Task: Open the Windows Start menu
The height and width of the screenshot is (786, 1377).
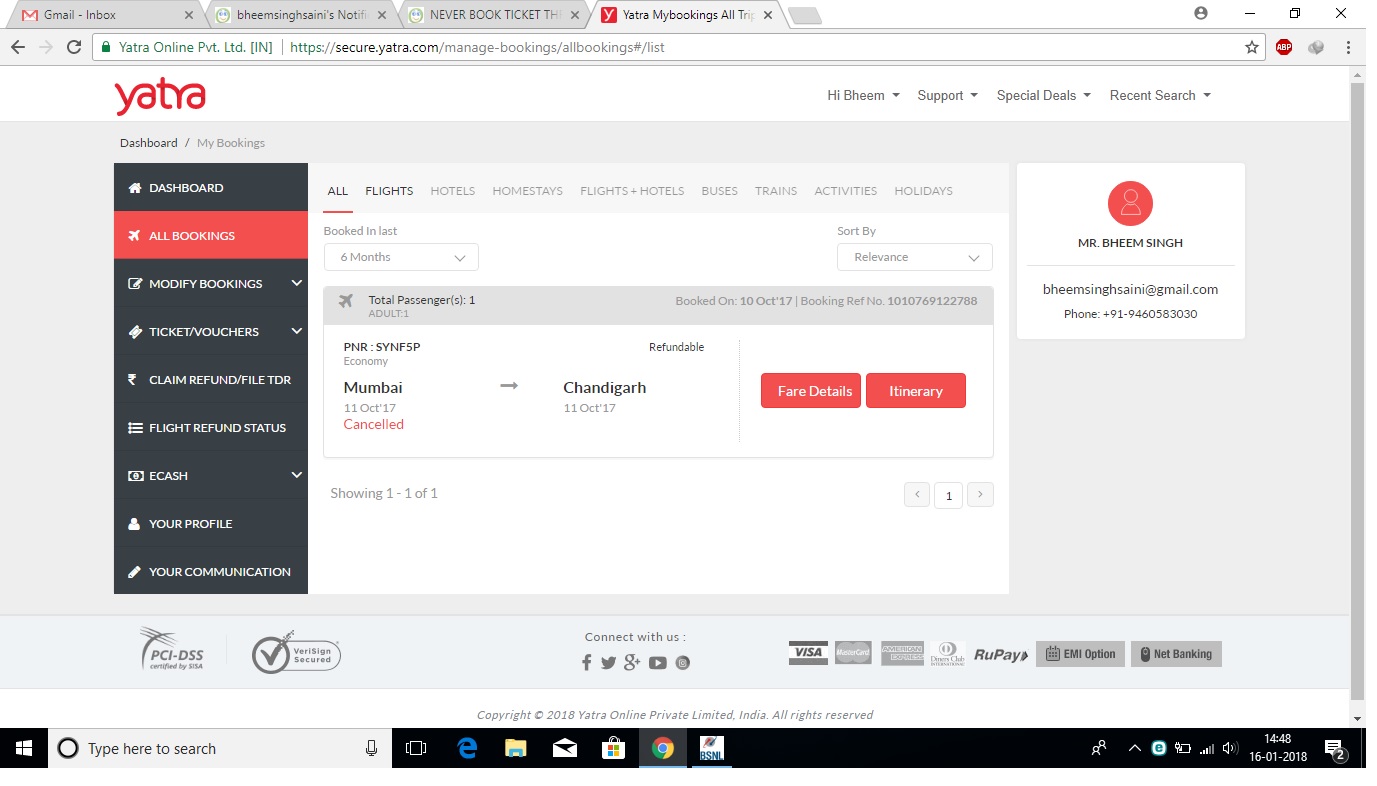Action: coord(24,748)
